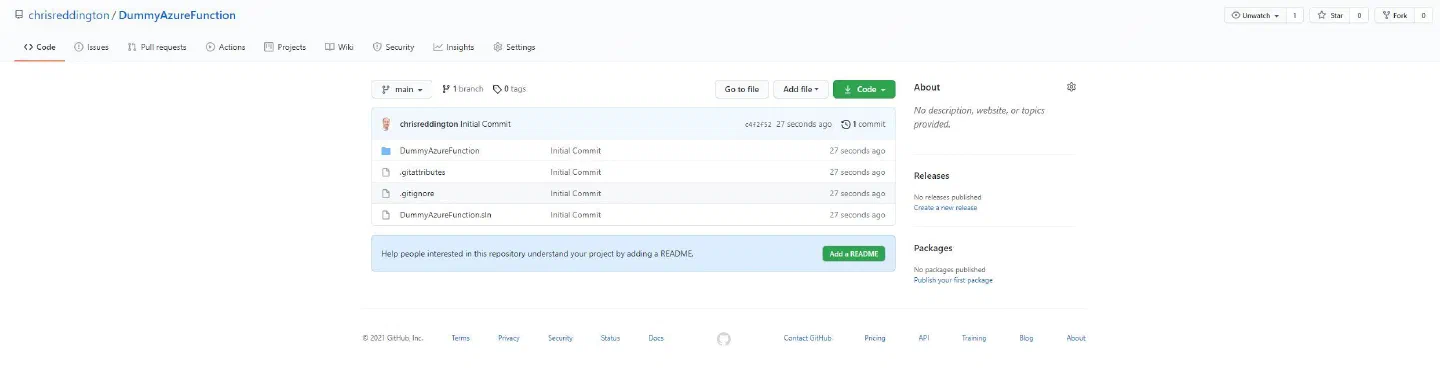Go to the Projects tab
The width and height of the screenshot is (1440, 382).
285,47
